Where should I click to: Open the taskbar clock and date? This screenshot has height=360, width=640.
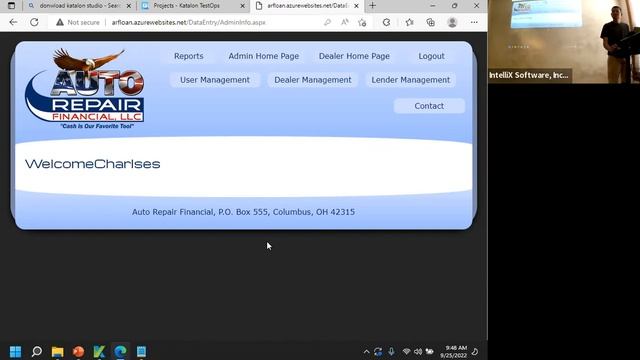tap(453, 351)
